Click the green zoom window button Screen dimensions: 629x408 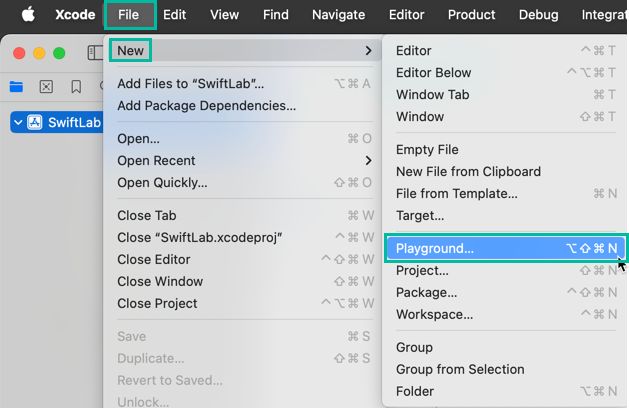pos(59,53)
